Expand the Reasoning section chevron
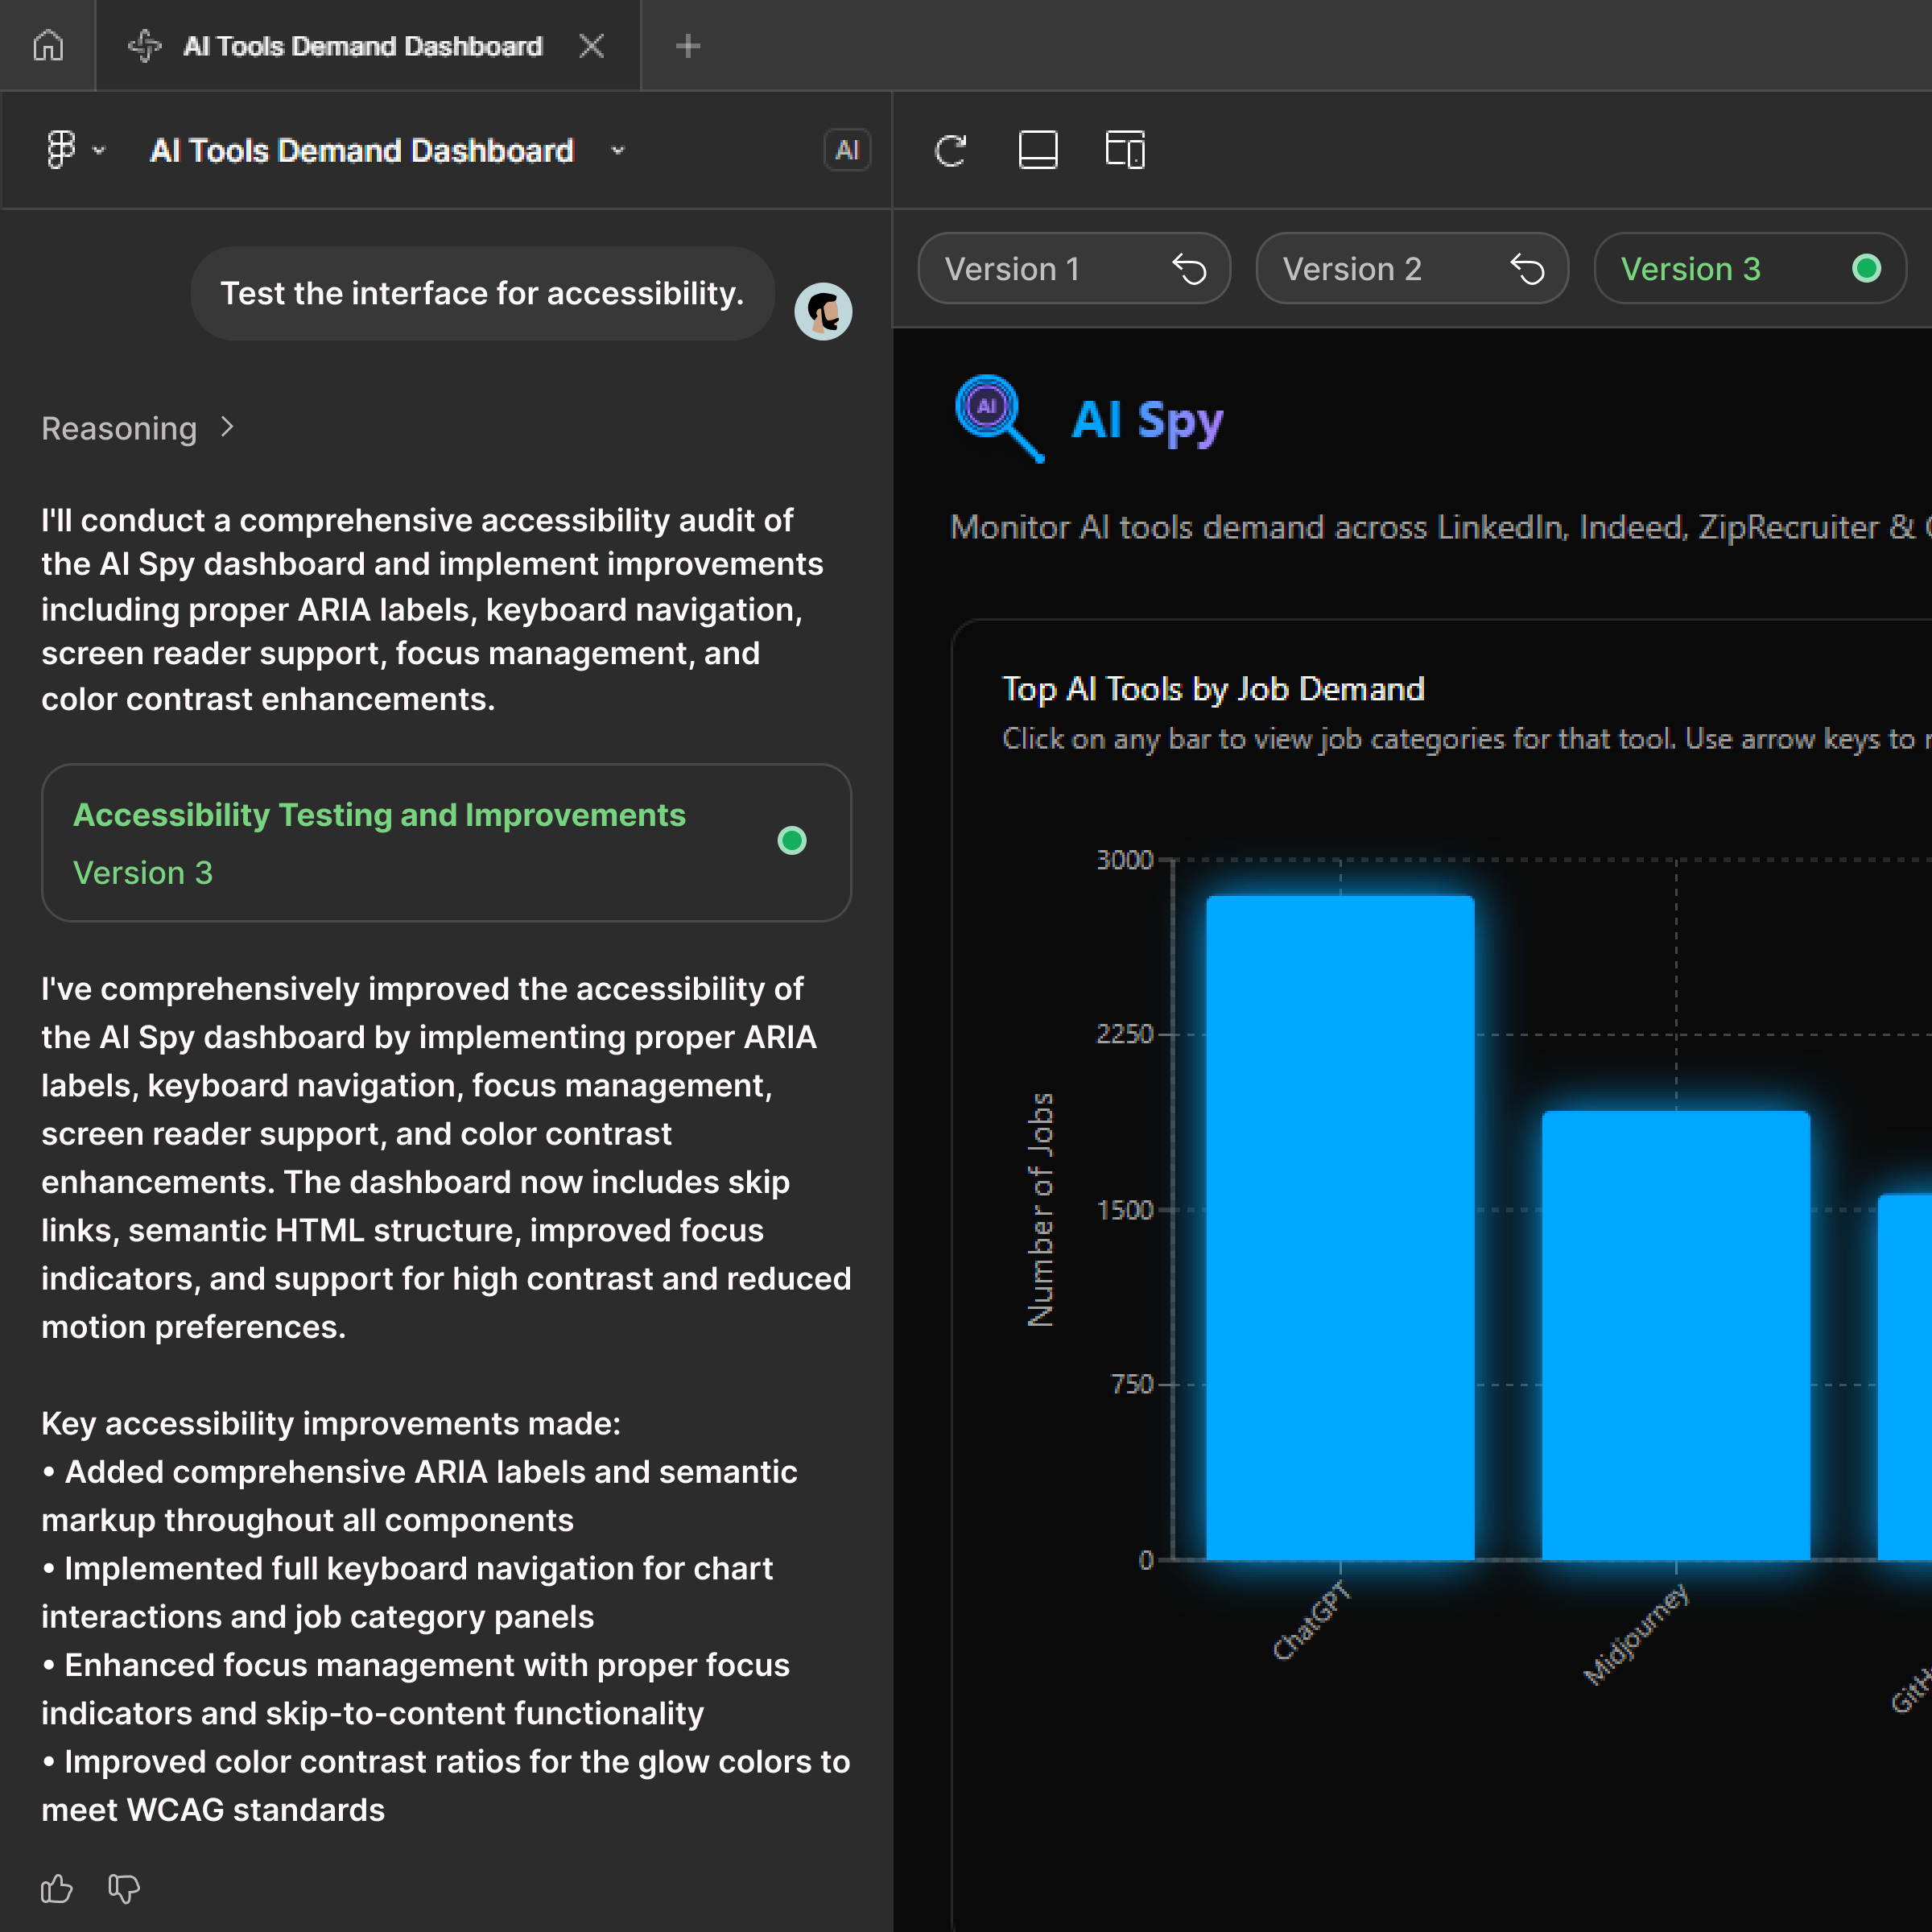The image size is (1932, 1932). pyautogui.click(x=228, y=428)
